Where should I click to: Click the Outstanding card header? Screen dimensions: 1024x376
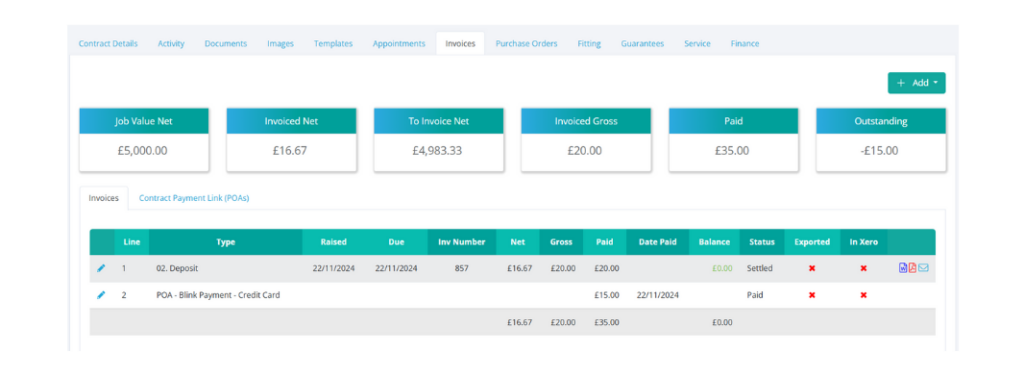pyautogui.click(x=881, y=121)
